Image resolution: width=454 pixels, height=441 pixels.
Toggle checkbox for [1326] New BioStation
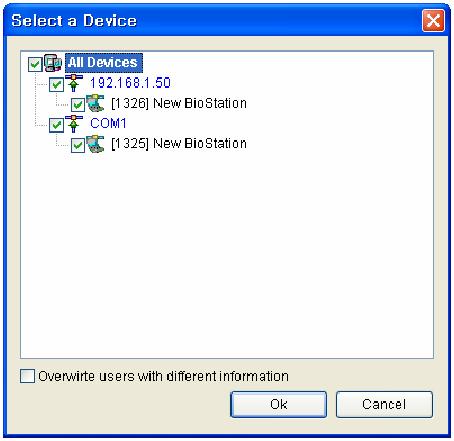click(78, 105)
